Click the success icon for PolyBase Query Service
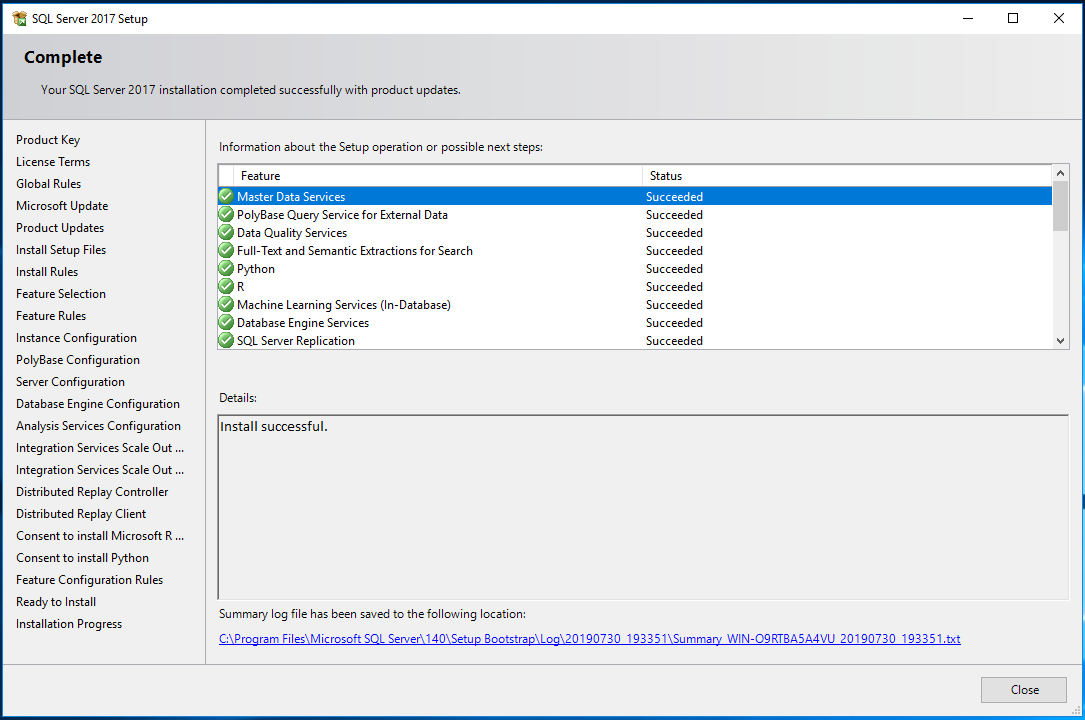 click(x=226, y=215)
